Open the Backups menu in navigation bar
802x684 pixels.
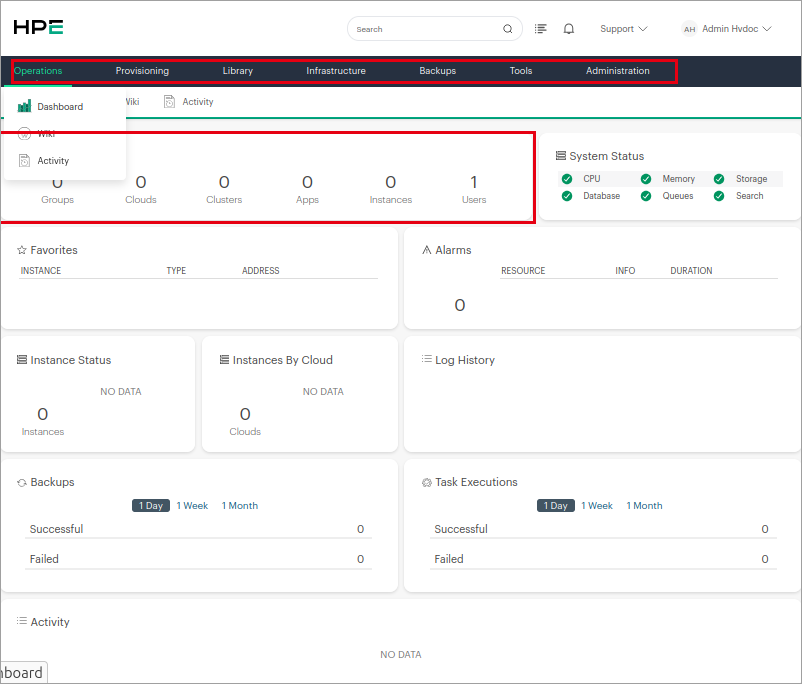coord(437,71)
